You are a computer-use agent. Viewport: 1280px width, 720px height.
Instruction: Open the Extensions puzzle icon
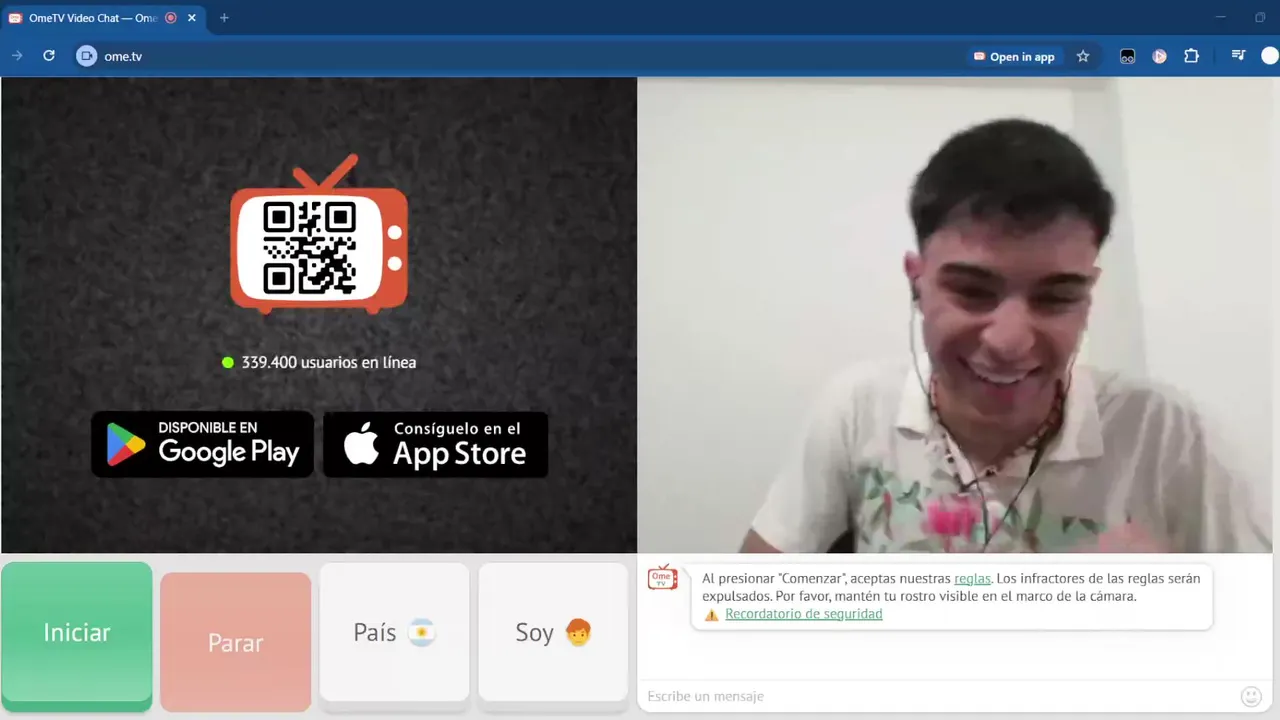[x=1191, y=56]
